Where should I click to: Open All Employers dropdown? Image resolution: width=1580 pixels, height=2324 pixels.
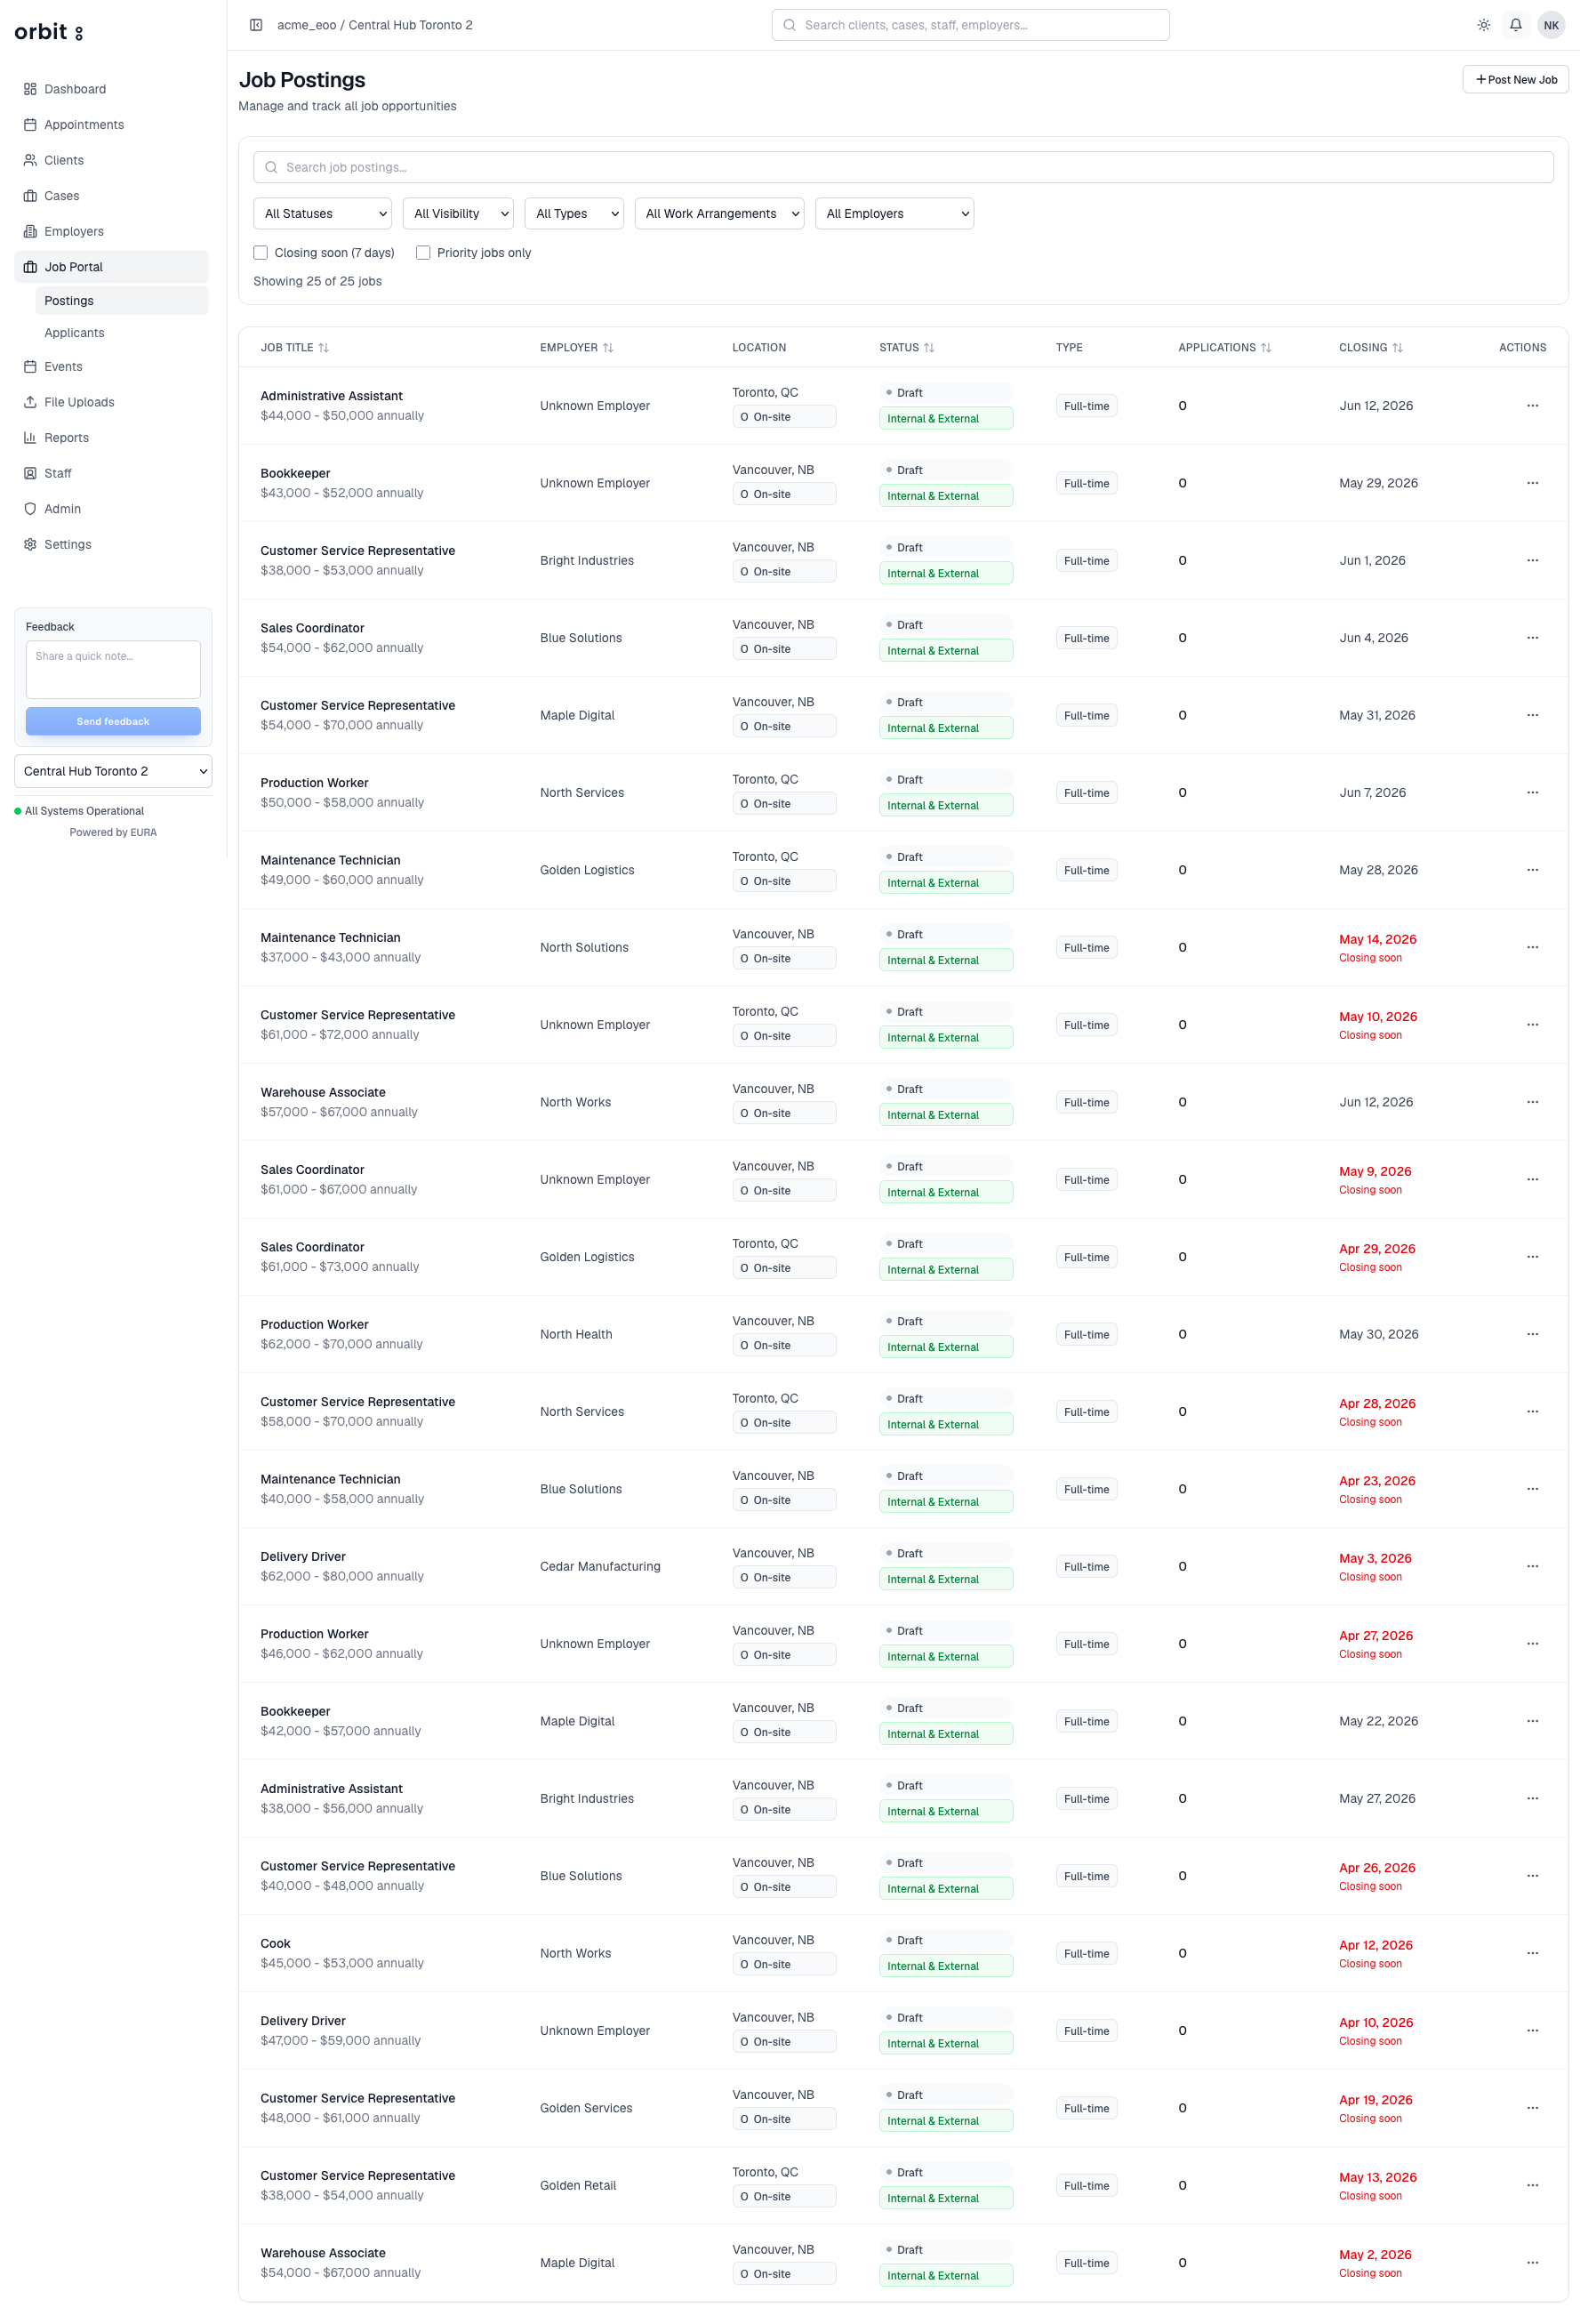[x=895, y=214]
